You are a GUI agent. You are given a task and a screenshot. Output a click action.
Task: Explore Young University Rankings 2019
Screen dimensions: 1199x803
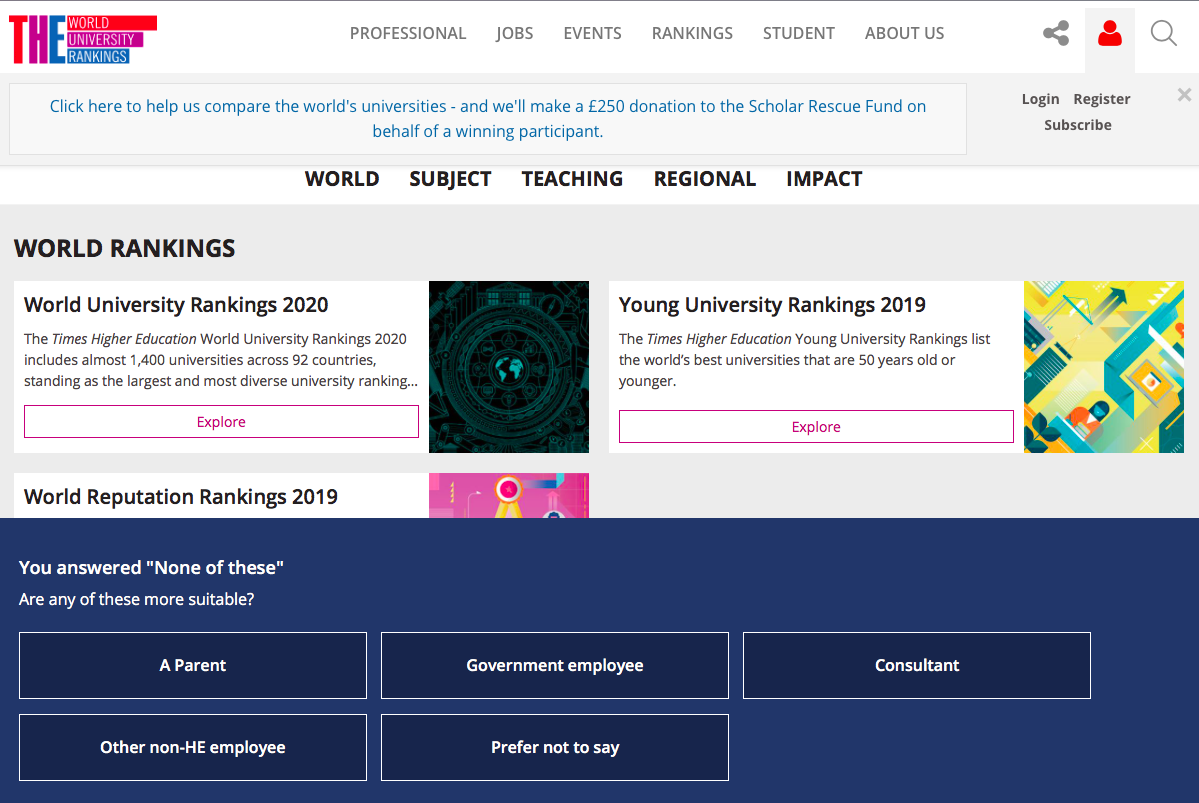(x=816, y=427)
